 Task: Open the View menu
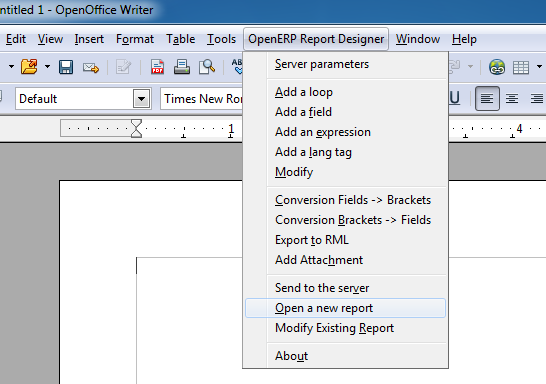[50, 39]
